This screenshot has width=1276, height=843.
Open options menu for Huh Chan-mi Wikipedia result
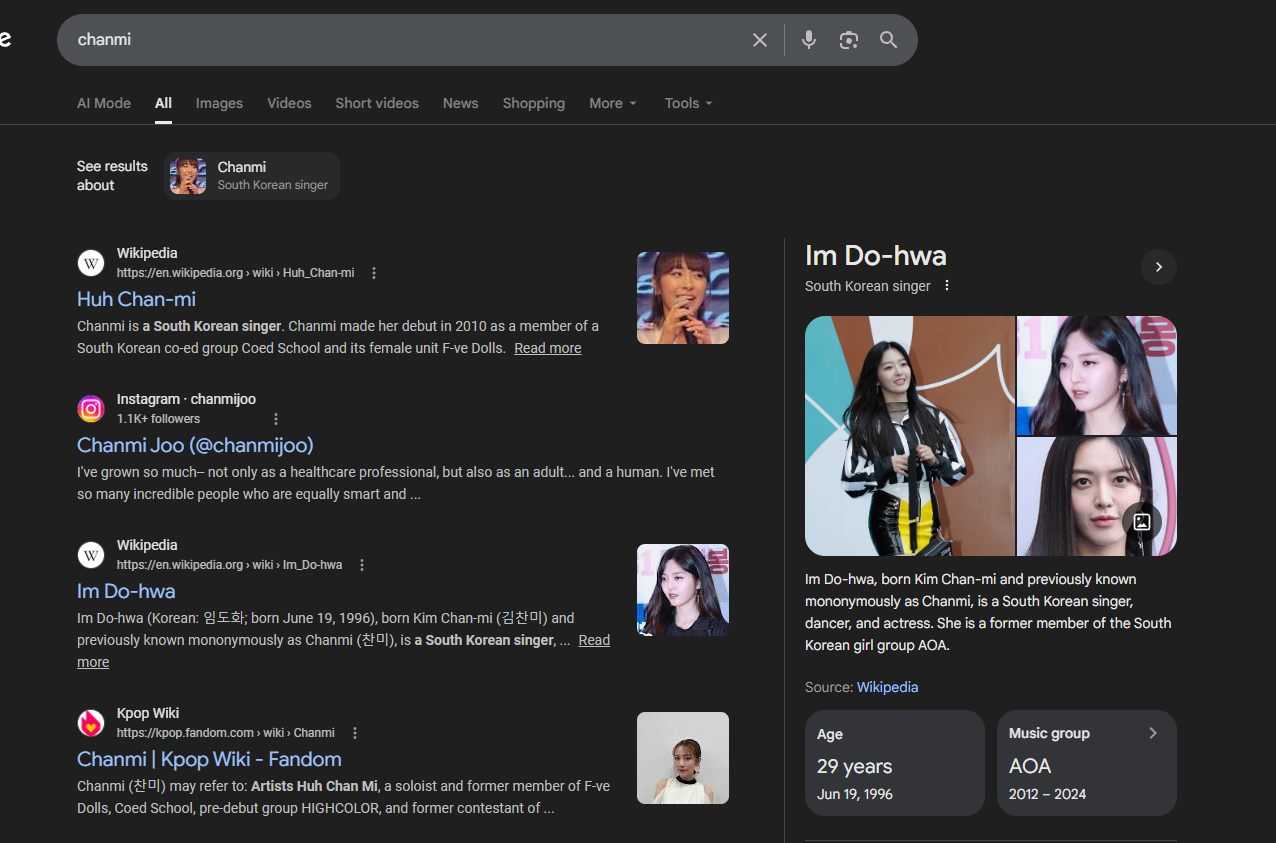[374, 273]
